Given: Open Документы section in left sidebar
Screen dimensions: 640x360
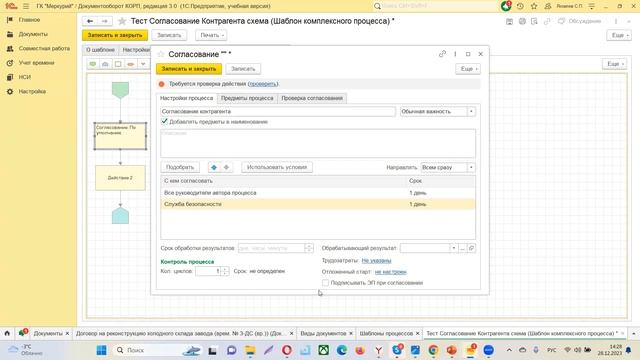Looking at the screenshot, I should coord(33,34).
